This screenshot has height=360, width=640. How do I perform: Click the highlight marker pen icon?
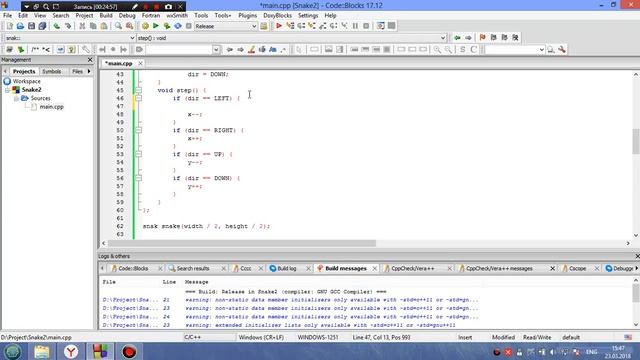pyautogui.click(x=251, y=49)
